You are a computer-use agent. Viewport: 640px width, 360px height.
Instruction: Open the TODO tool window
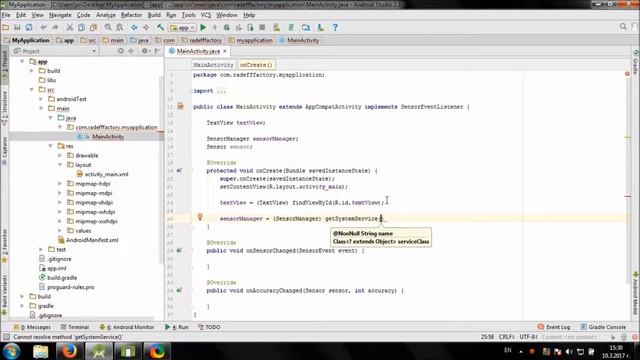209,327
